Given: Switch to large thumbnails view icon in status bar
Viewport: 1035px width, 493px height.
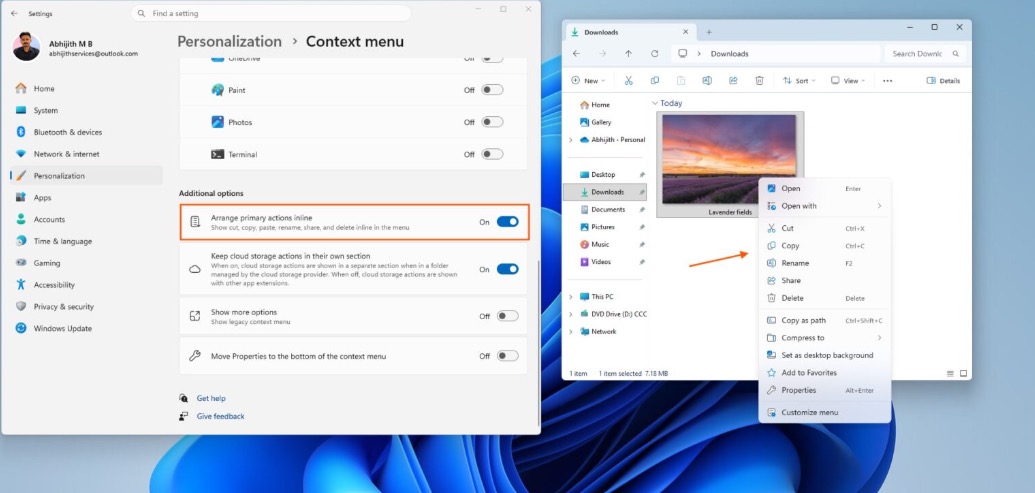Looking at the screenshot, I should pos(963,374).
